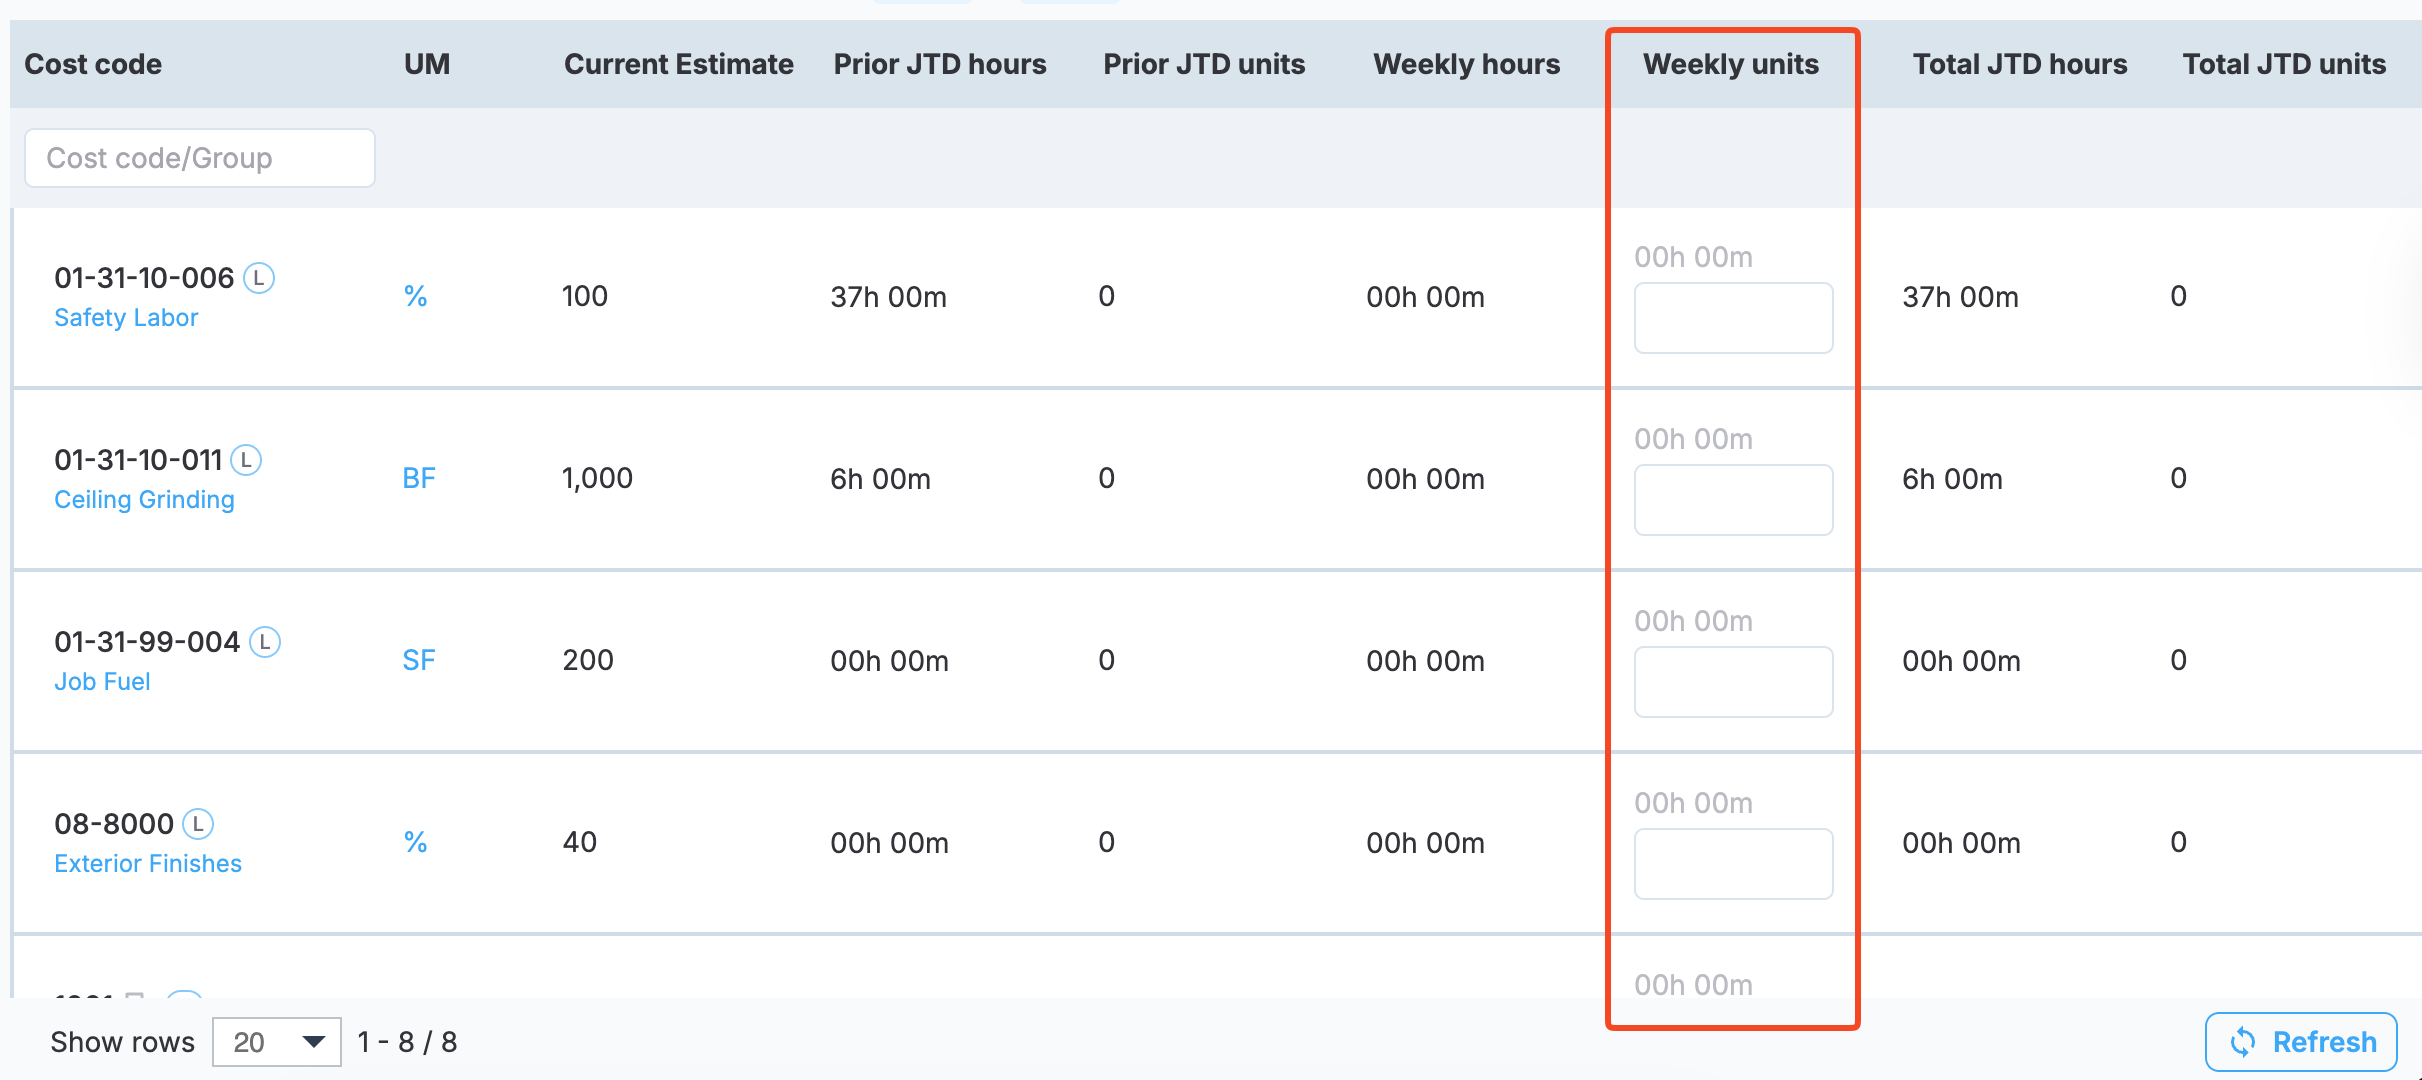The width and height of the screenshot is (2422, 1080).
Task: Click the L icon beside 08-8000
Action: point(199,823)
